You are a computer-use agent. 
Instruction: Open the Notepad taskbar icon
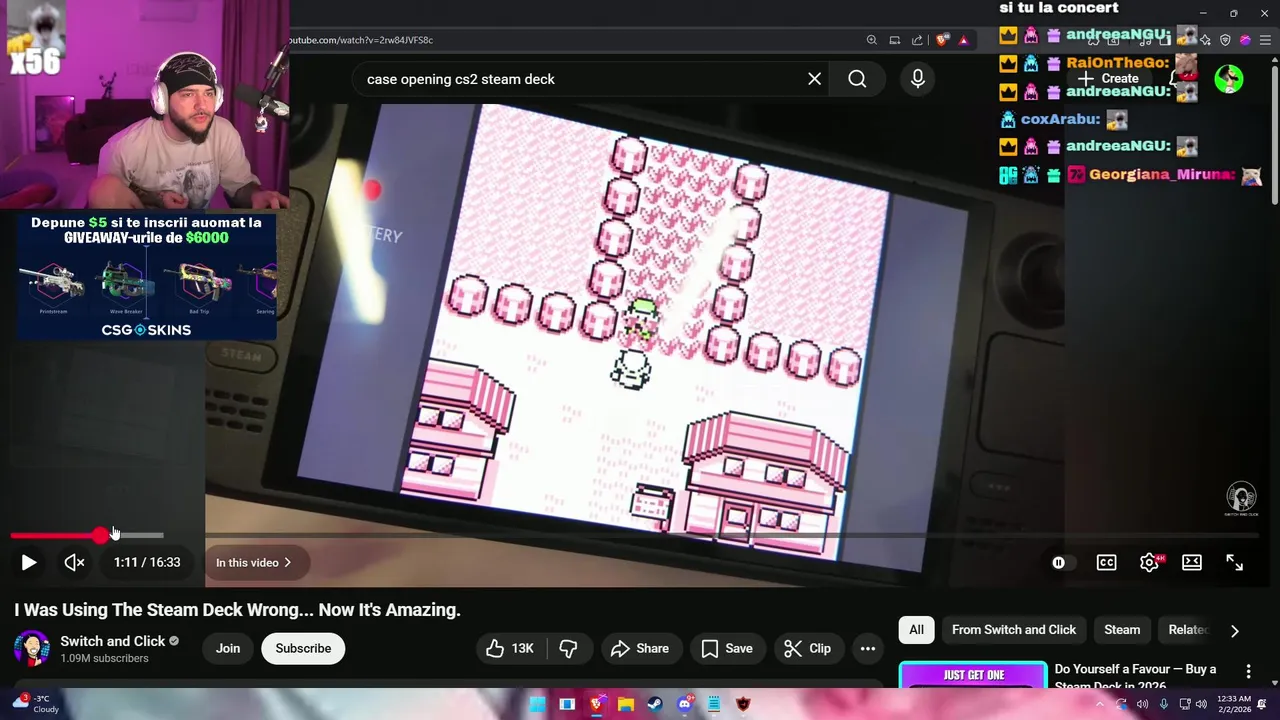coord(714,704)
